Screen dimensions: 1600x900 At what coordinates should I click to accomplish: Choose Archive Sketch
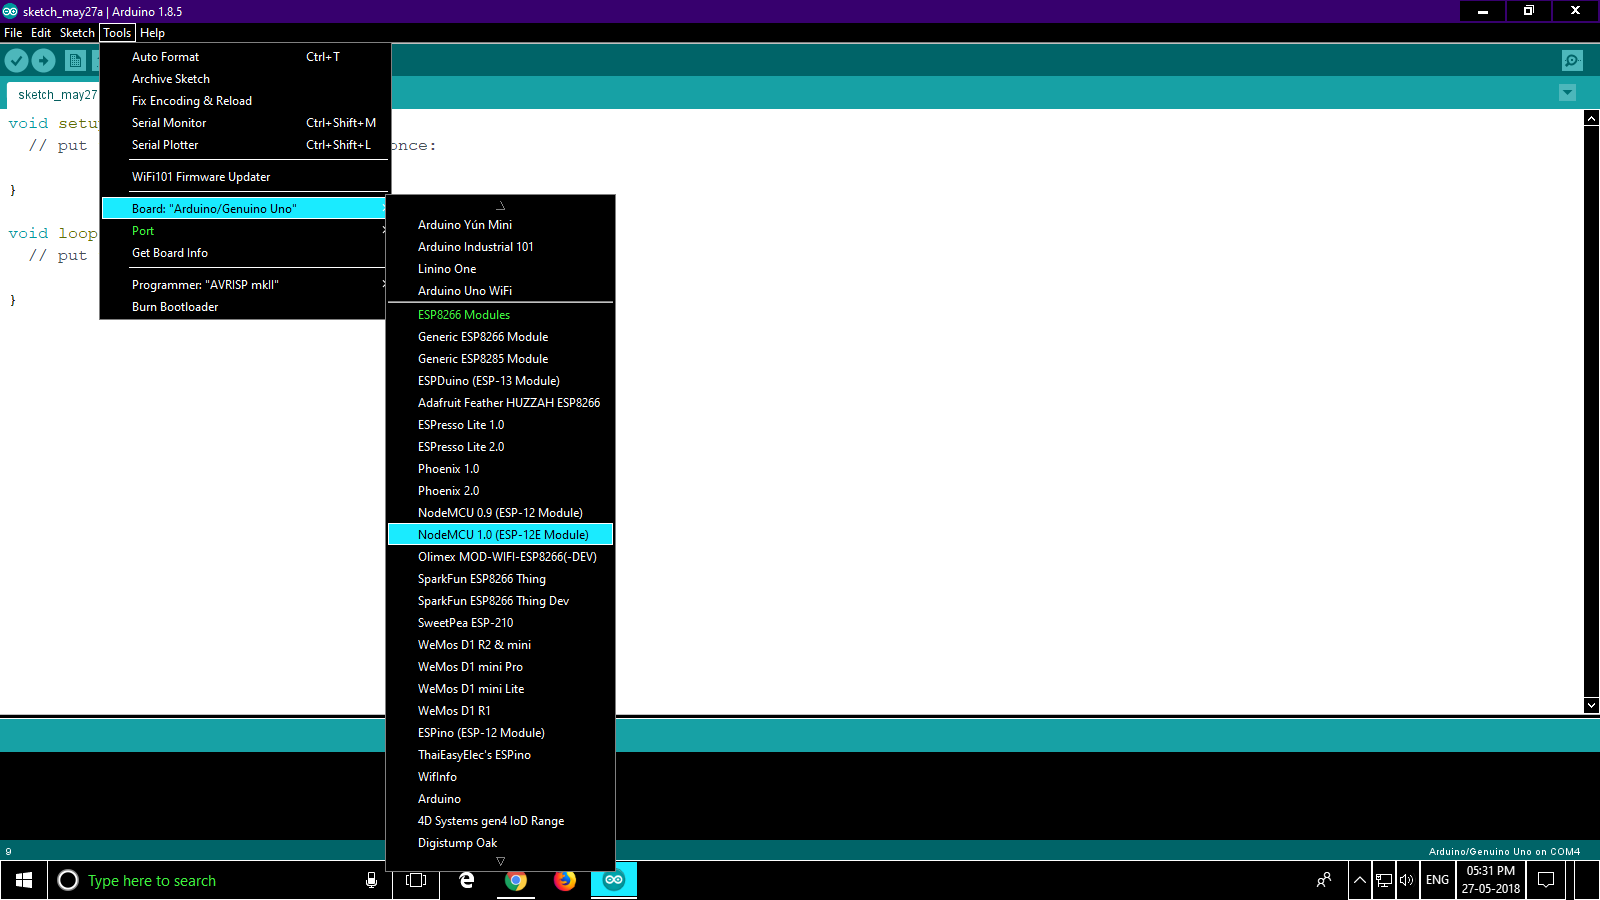[245, 79]
